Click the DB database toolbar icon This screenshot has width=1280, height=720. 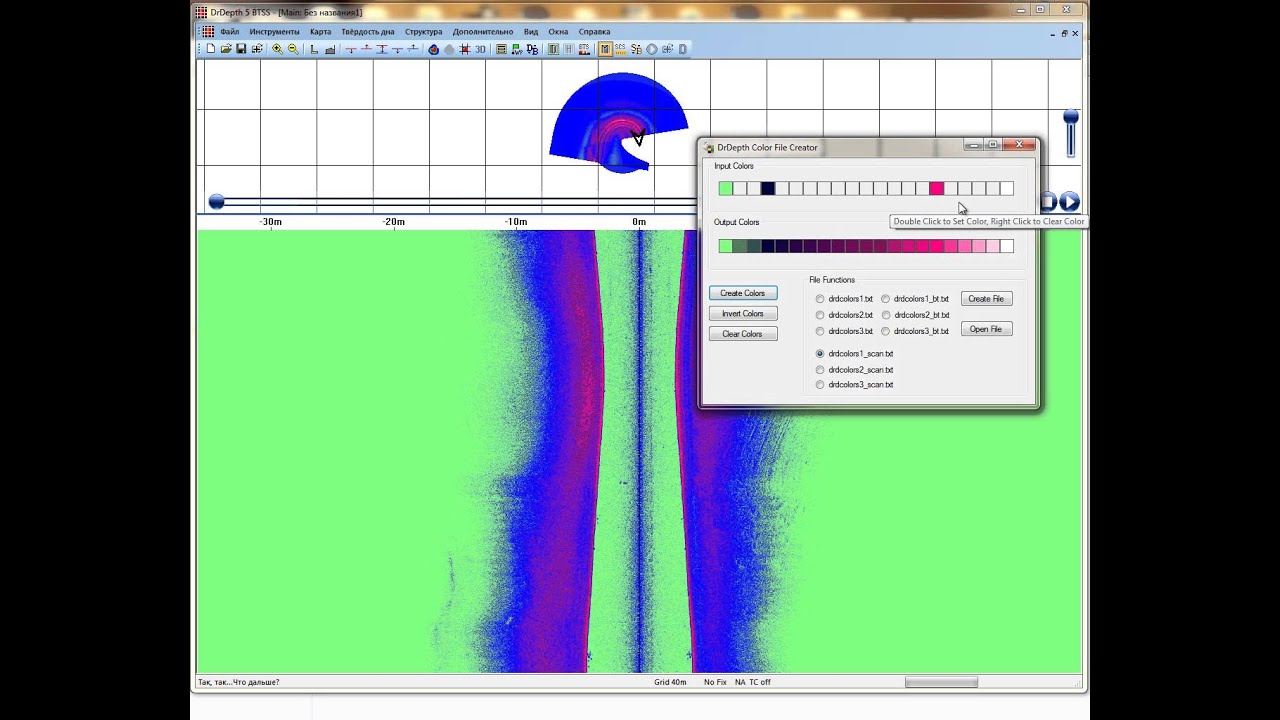532,49
